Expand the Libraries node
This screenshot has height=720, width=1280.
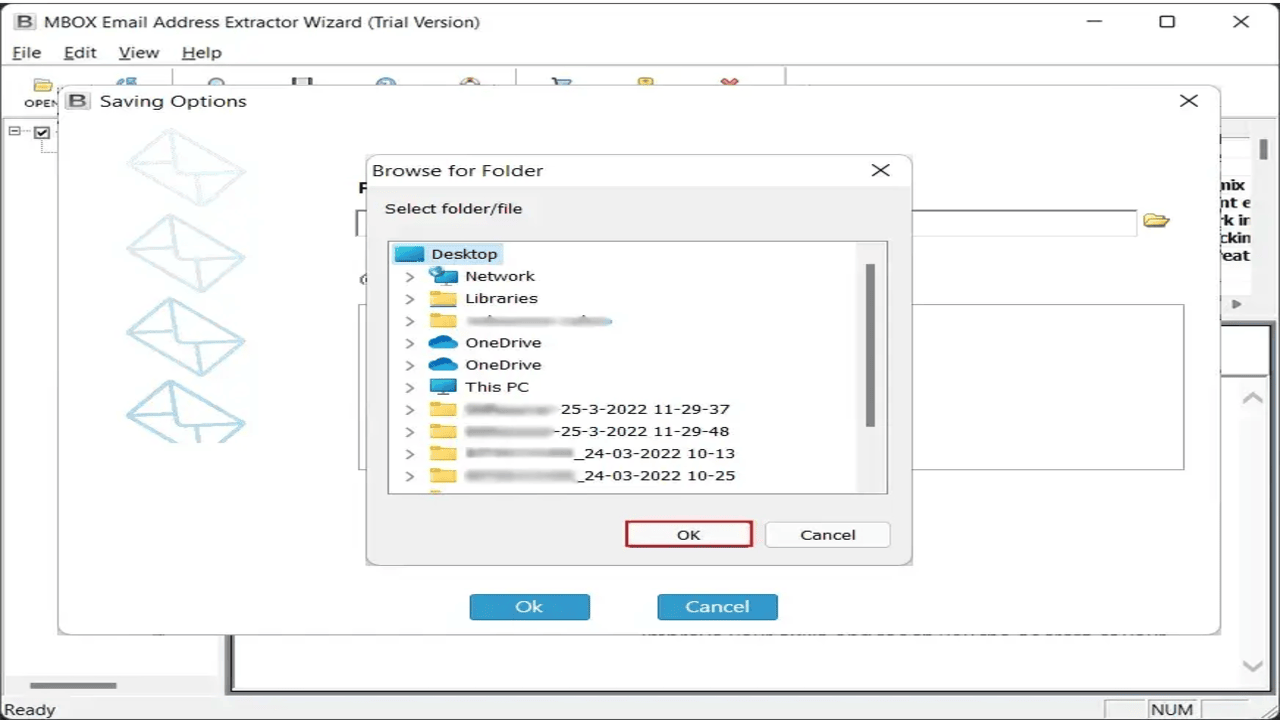(x=410, y=299)
